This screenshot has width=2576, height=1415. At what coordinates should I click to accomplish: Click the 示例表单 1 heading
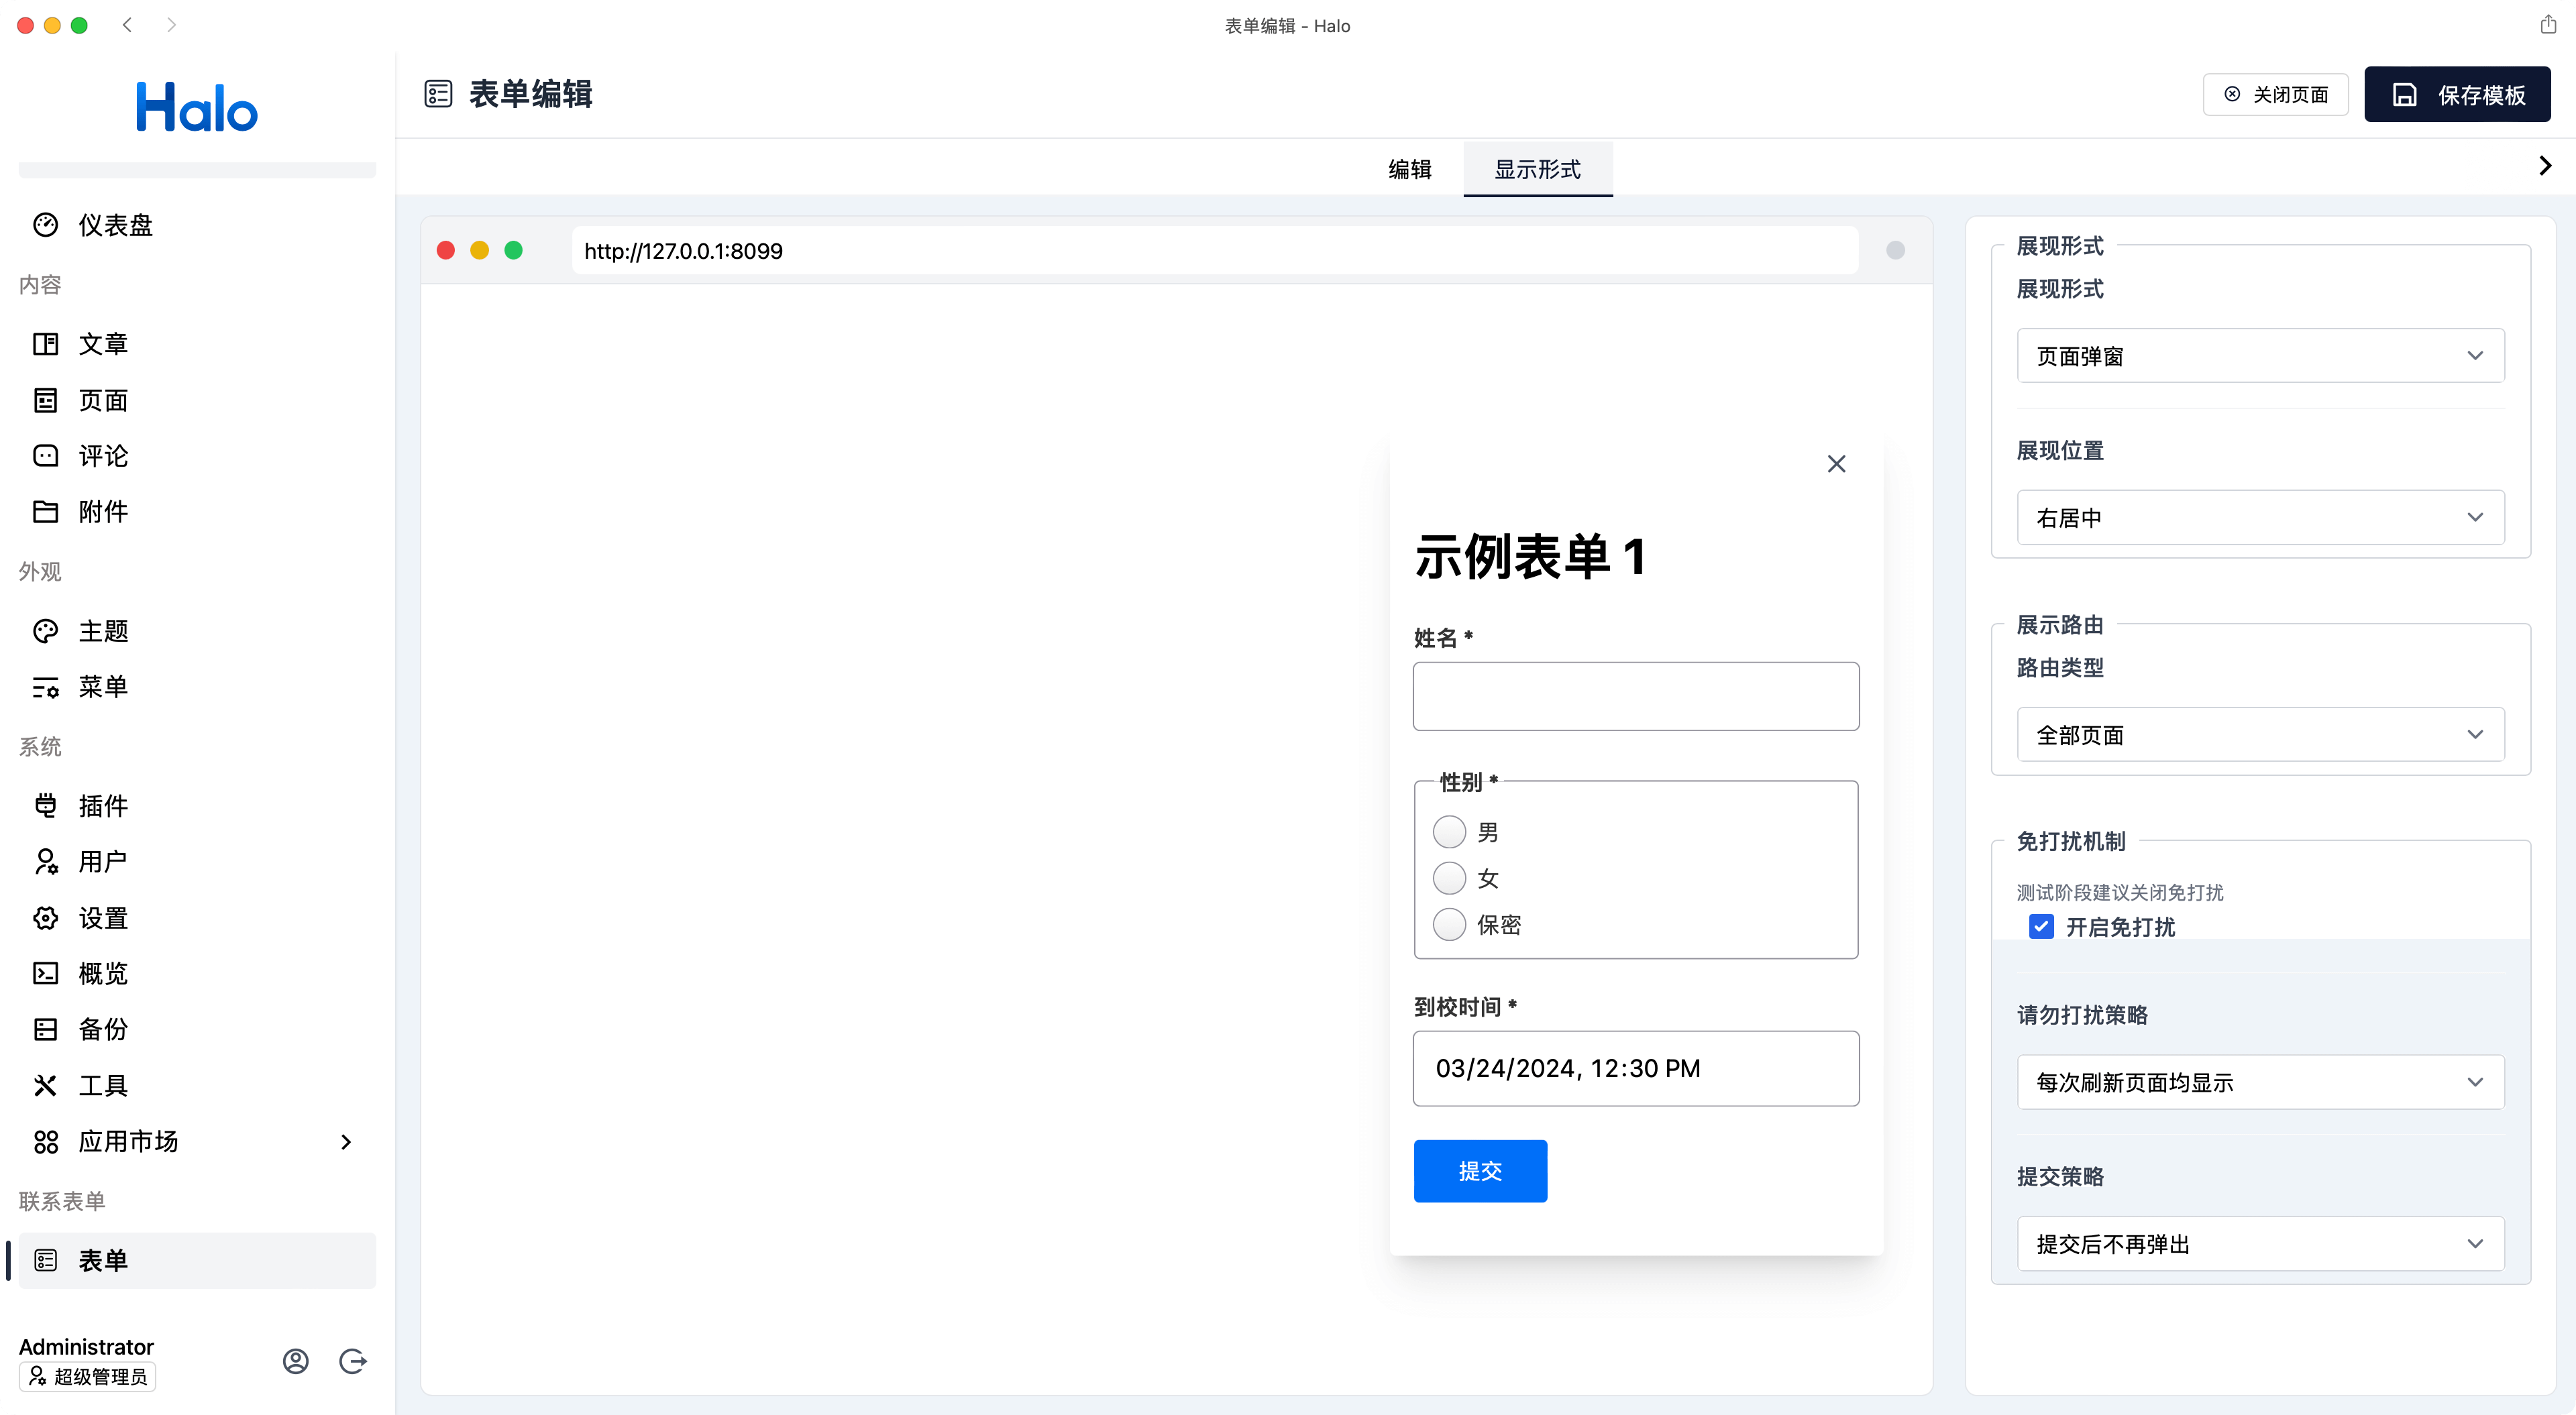click(1530, 556)
